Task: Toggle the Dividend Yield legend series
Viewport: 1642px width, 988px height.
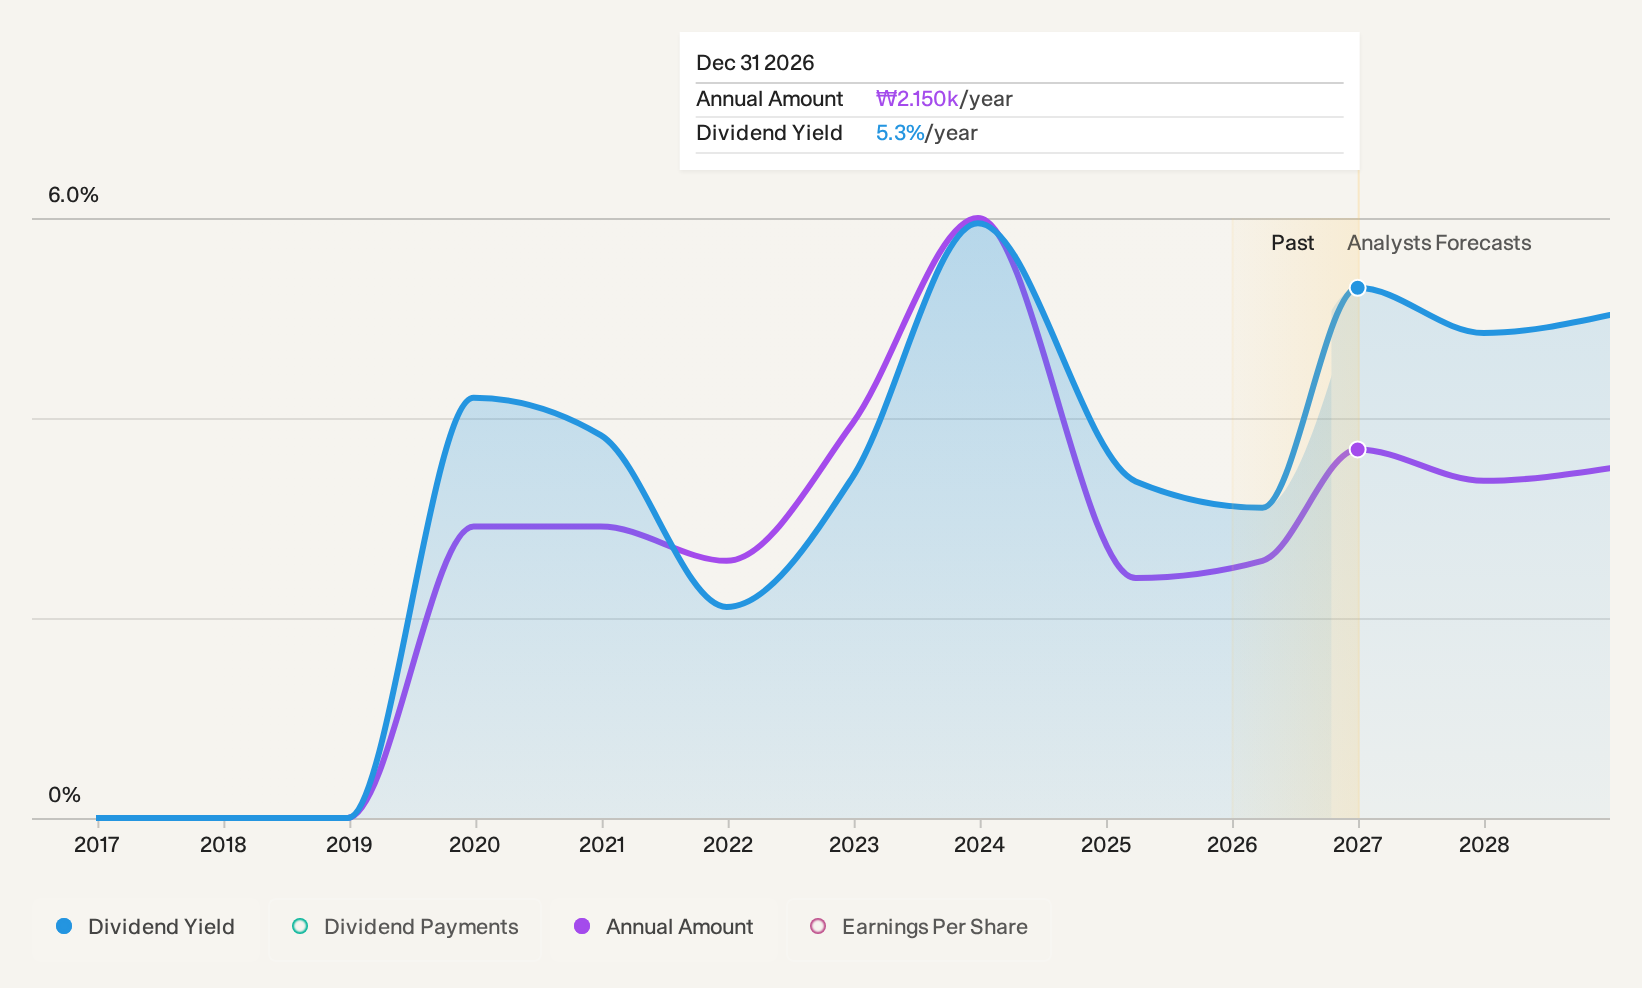Action: (146, 927)
